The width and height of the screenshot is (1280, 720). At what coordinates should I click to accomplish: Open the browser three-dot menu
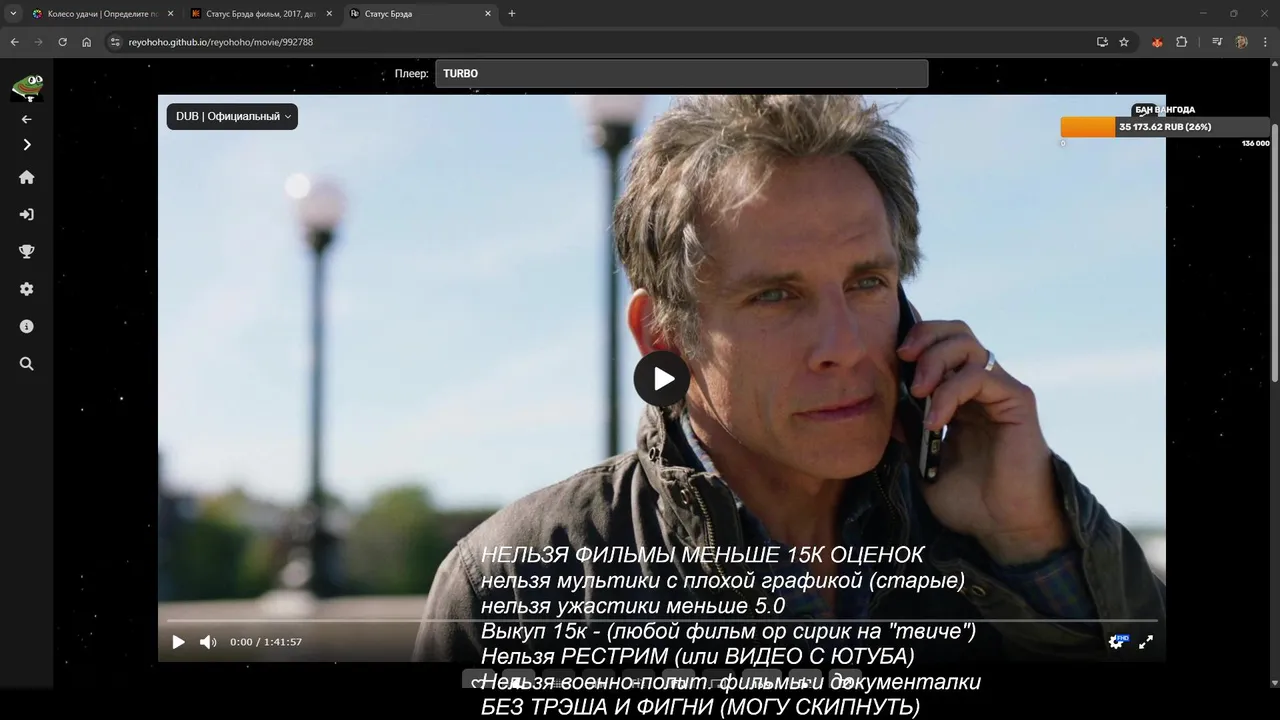tap(1265, 42)
